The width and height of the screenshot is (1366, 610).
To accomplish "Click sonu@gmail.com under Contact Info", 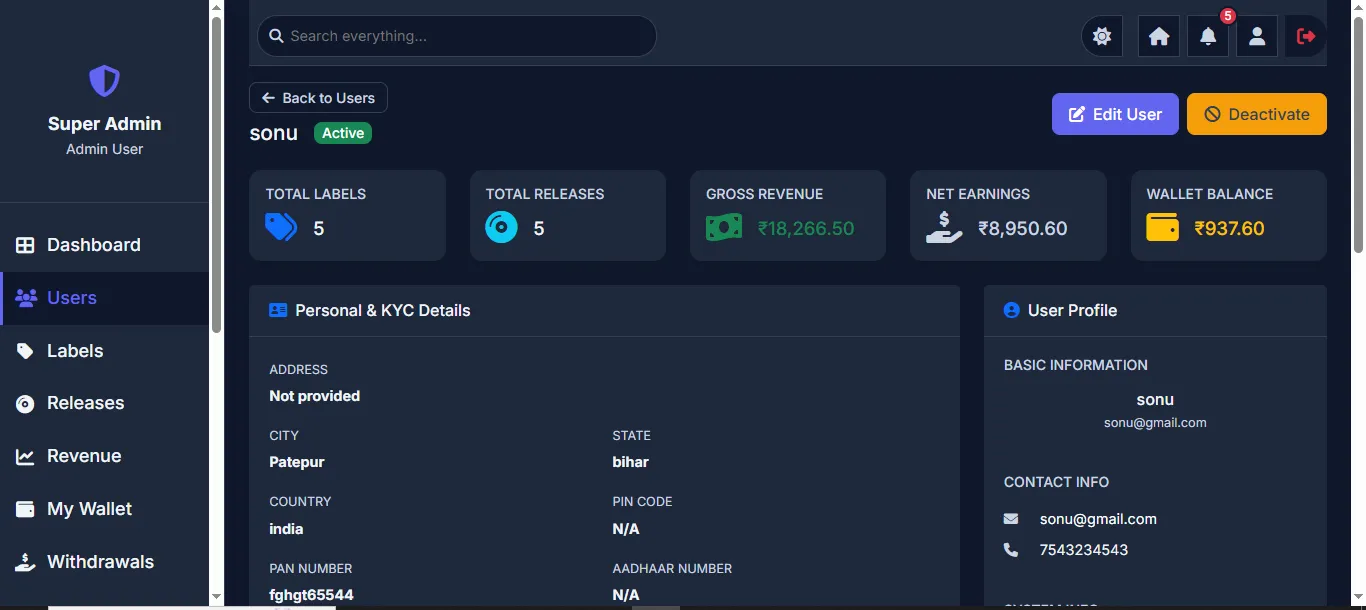I will 1098,519.
